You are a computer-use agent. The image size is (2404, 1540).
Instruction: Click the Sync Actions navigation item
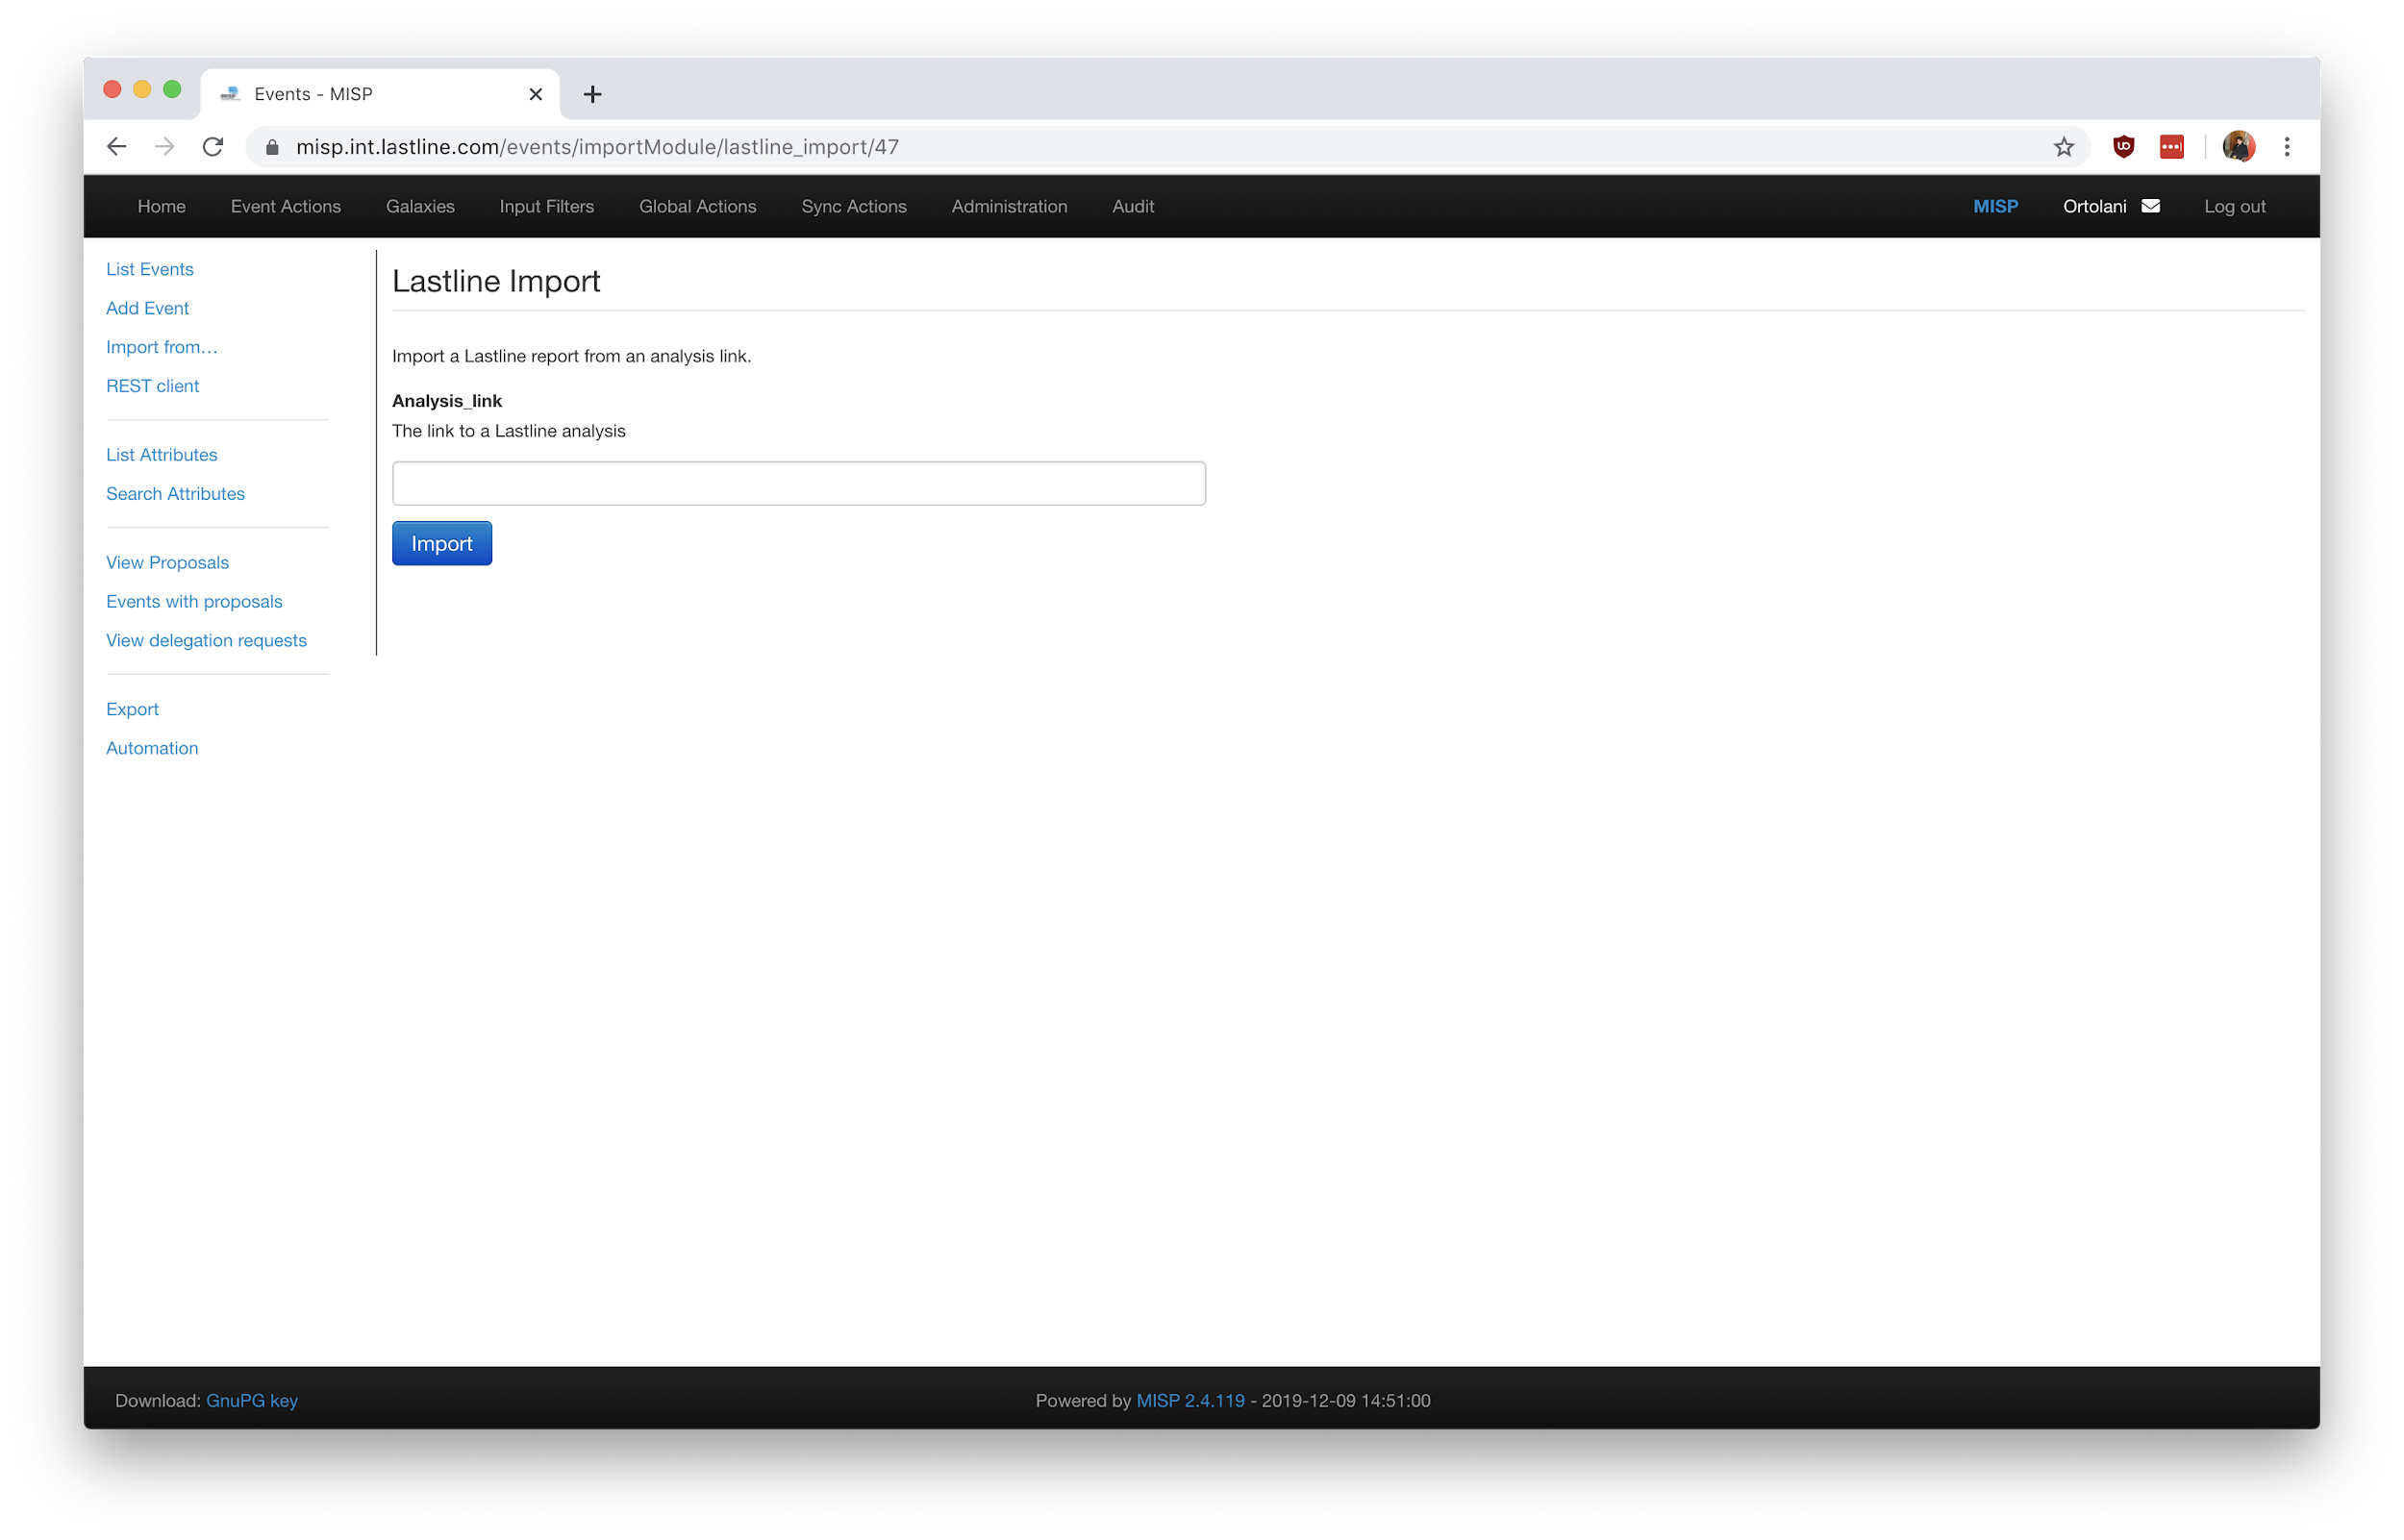pos(853,205)
